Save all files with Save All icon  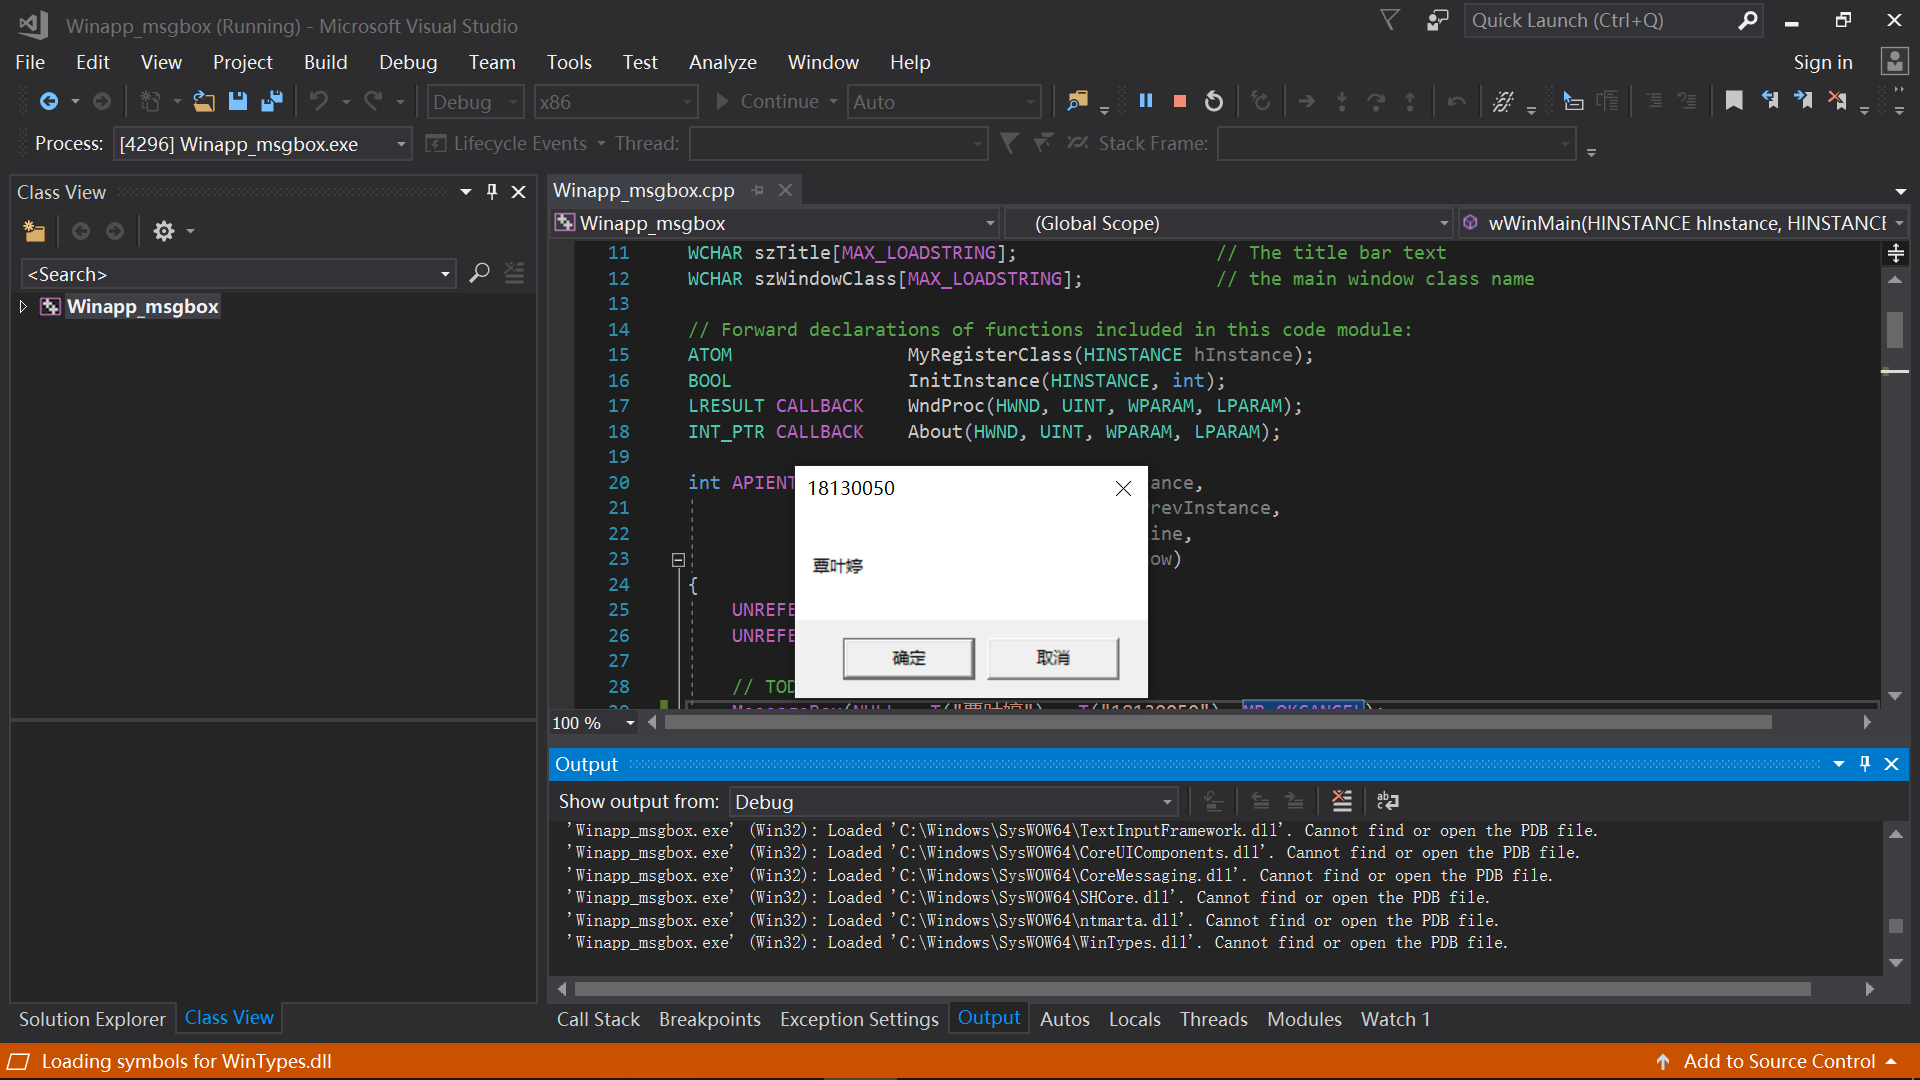coord(271,100)
